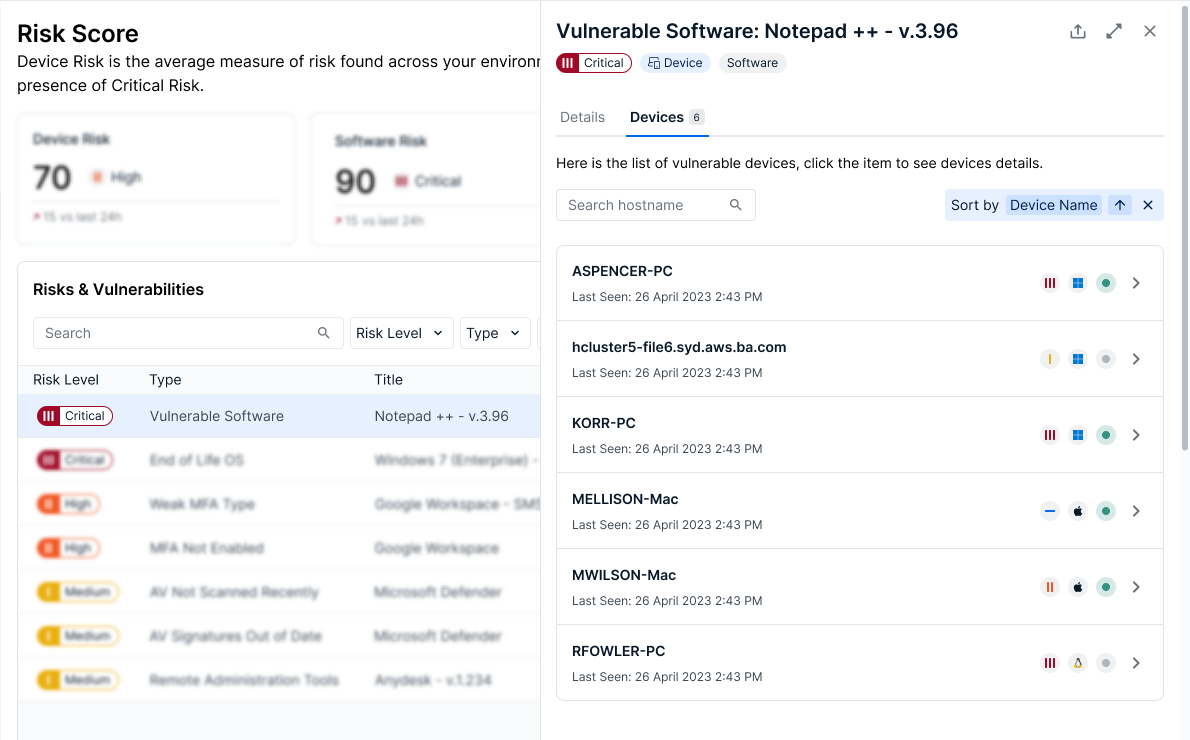Click the Title column header
The image size is (1190, 740).
[x=389, y=379]
